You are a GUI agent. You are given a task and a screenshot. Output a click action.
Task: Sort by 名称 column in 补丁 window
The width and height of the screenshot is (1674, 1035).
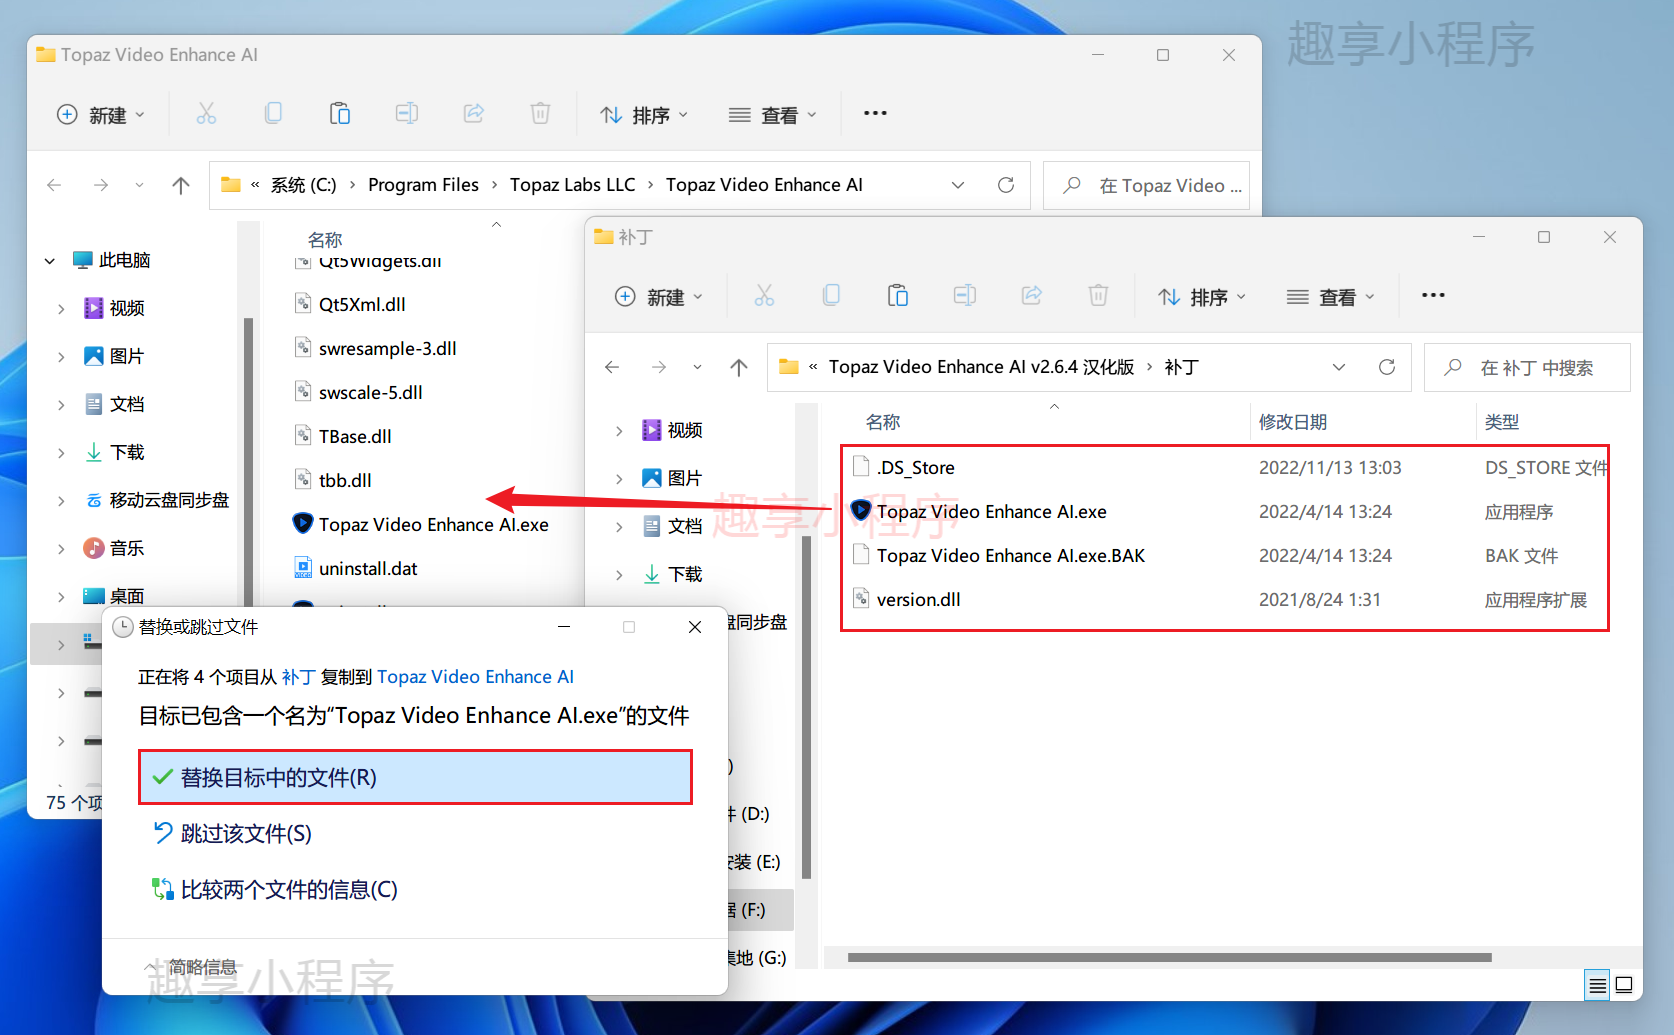pos(882,422)
